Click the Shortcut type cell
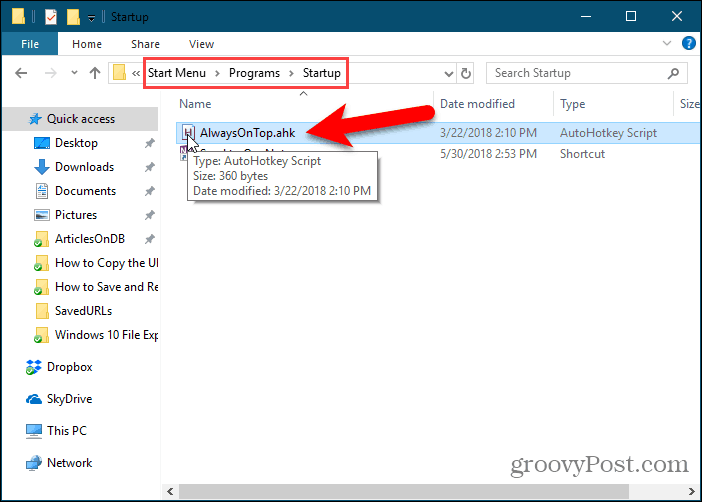The width and height of the screenshot is (702, 502). coord(582,154)
